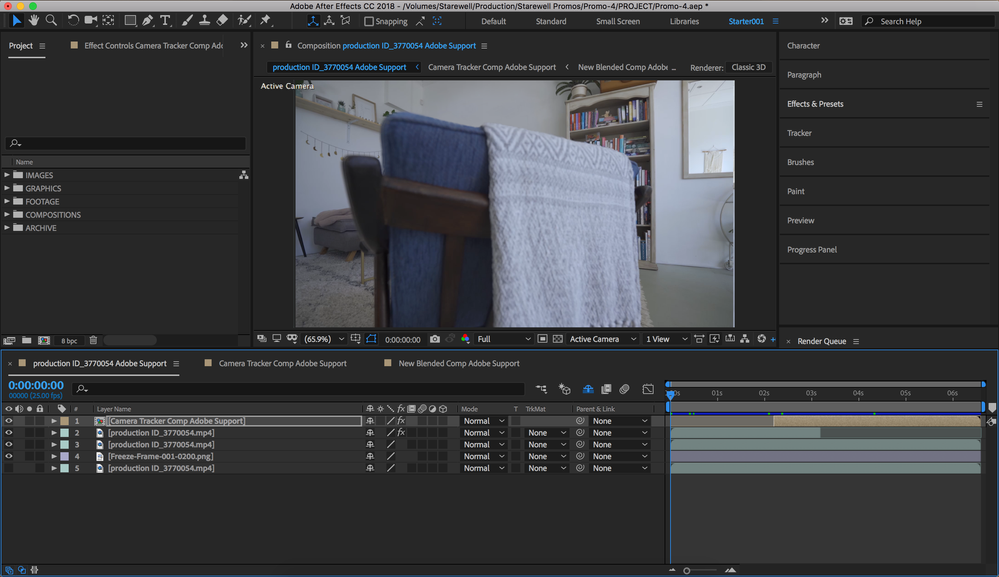Toggle visibility of Freeze-Frame-001-0200.png layer

(x=9, y=456)
